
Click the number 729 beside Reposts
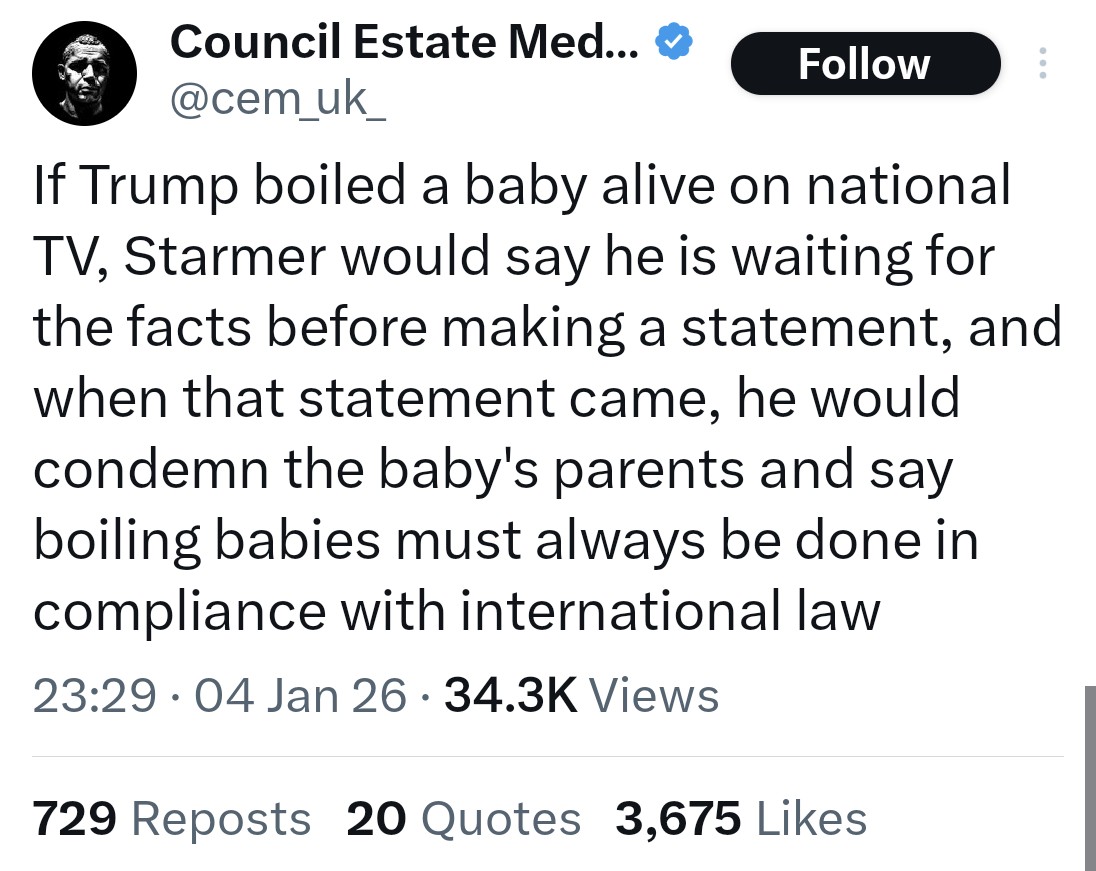(x=74, y=819)
